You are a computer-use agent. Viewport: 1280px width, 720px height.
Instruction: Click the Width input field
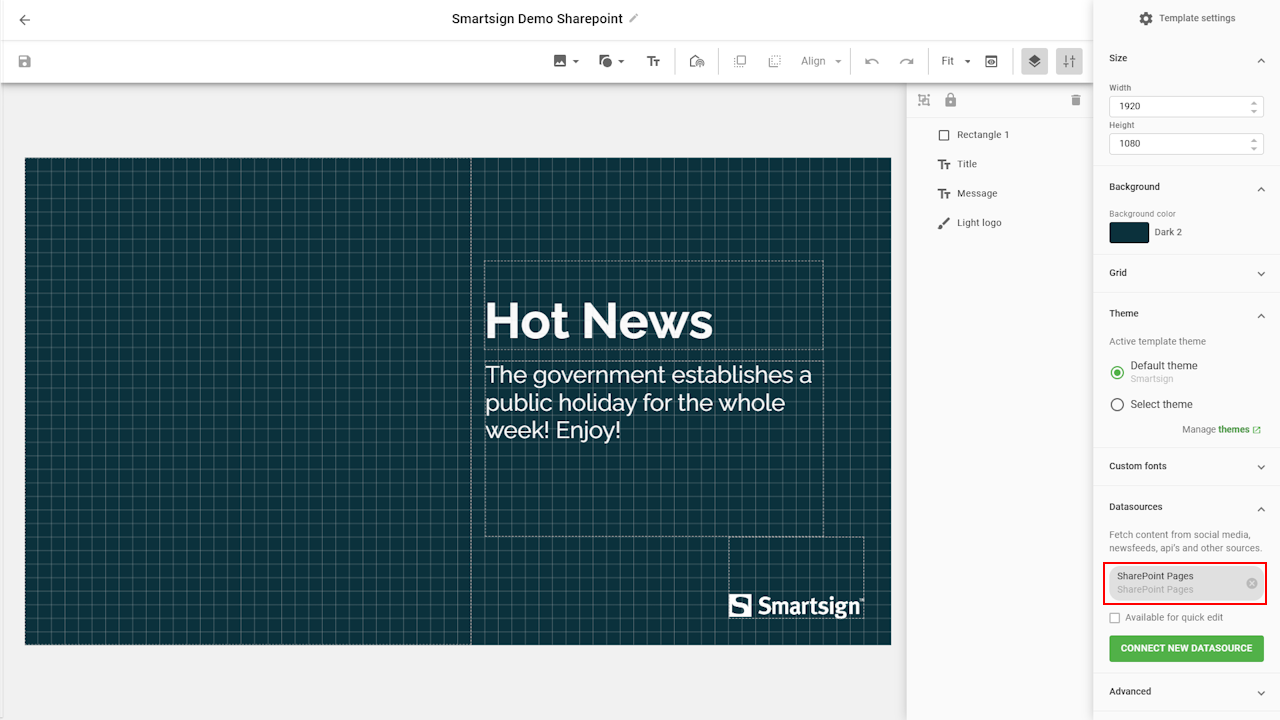point(1178,106)
